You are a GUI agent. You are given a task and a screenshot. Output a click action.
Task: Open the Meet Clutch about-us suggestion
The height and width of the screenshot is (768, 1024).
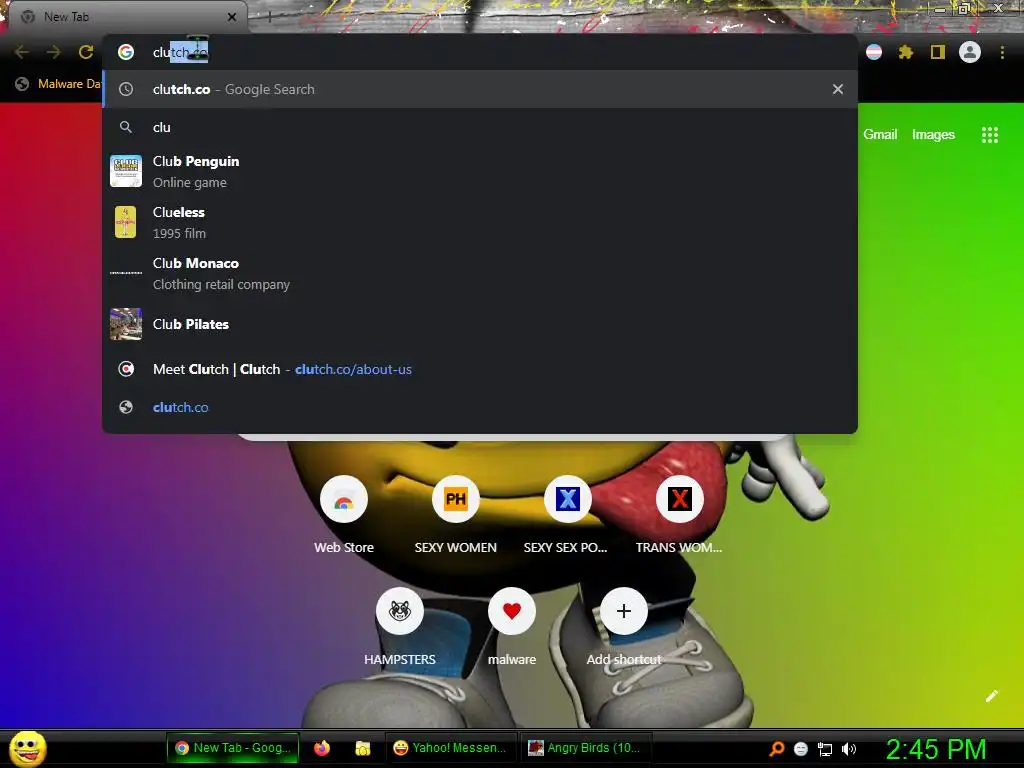coord(479,369)
